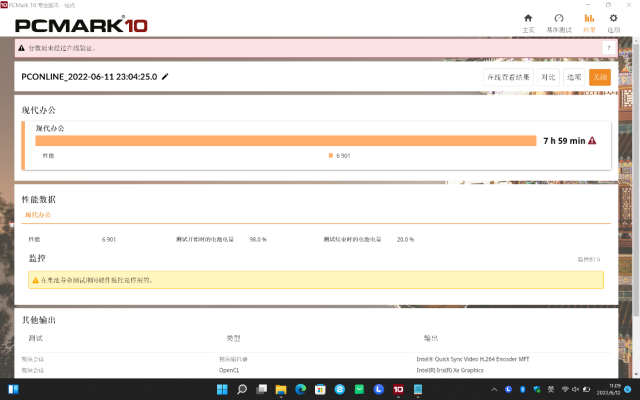Image resolution: width=640 pixels, height=400 pixels.
Task: Open the Windows Start menu in the taskbar centre
Action: 222,389
